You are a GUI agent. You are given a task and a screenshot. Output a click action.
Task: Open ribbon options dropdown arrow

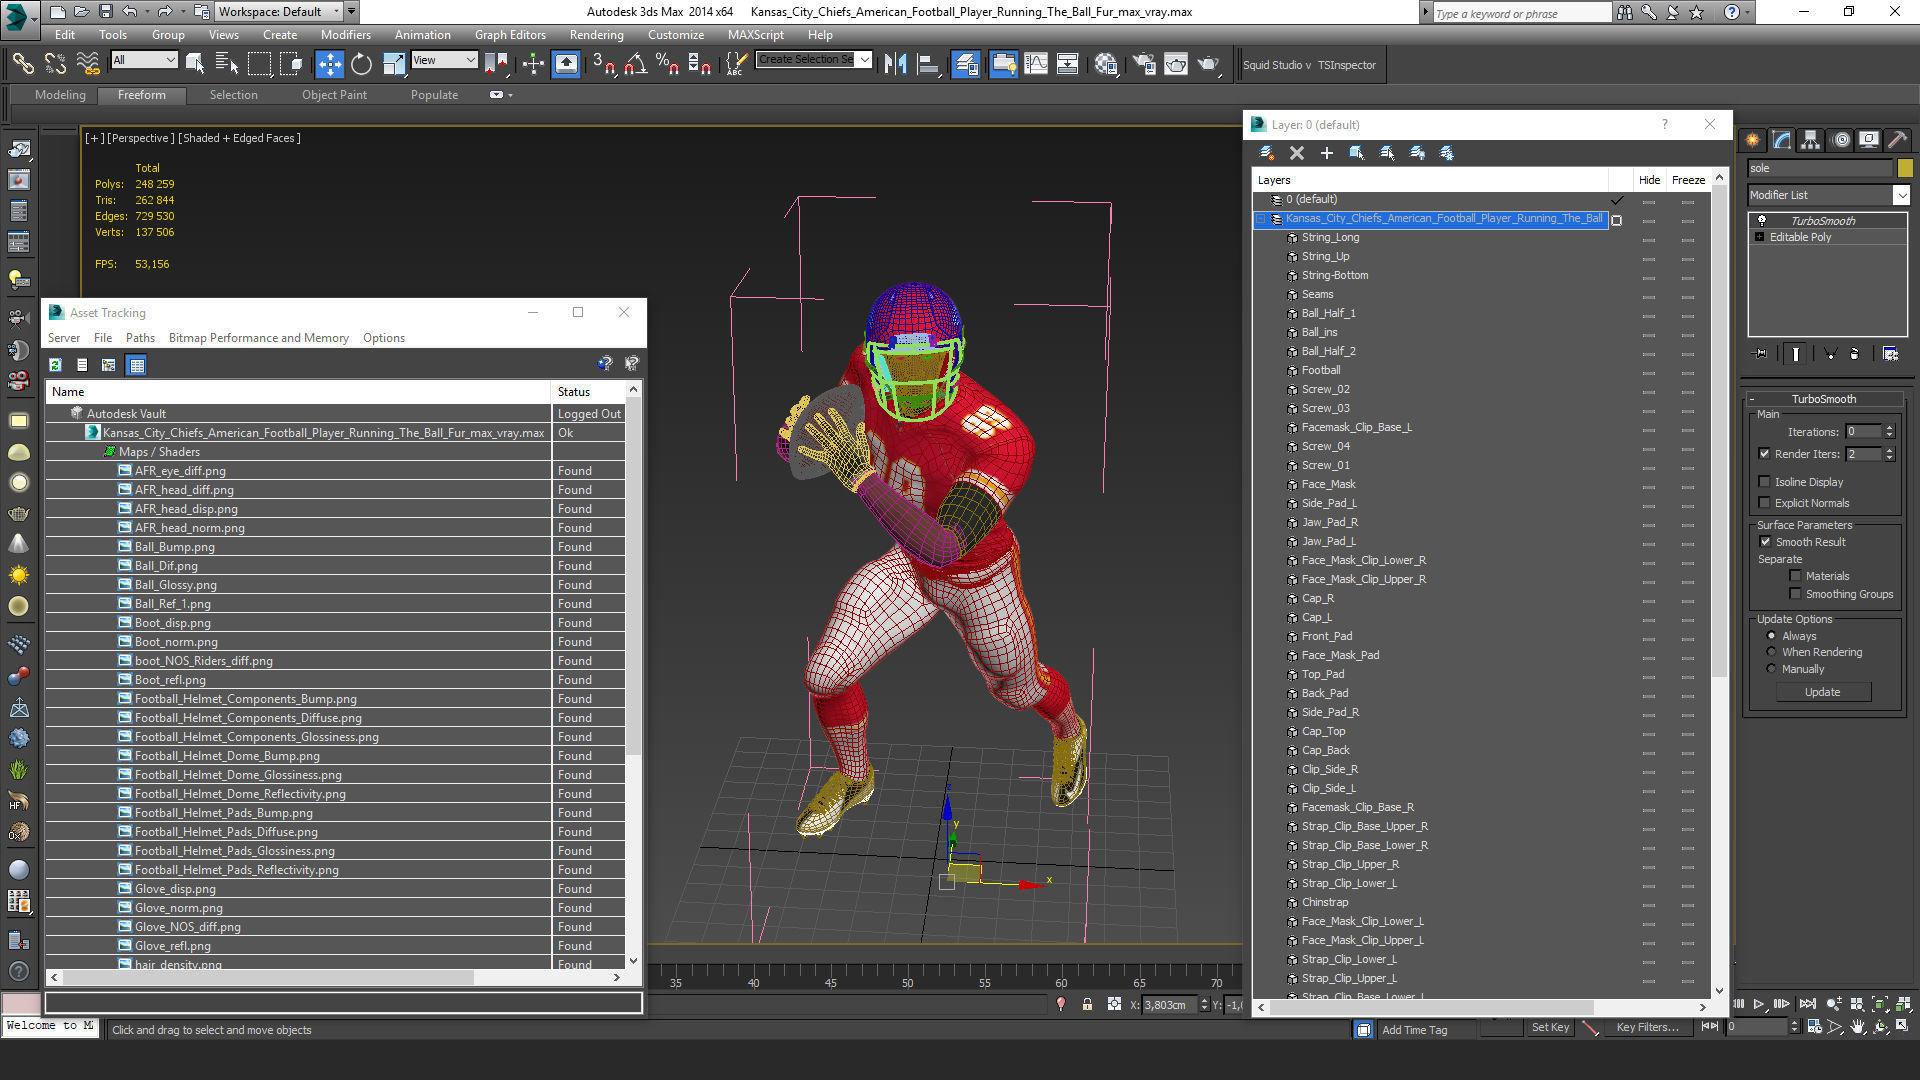(510, 95)
